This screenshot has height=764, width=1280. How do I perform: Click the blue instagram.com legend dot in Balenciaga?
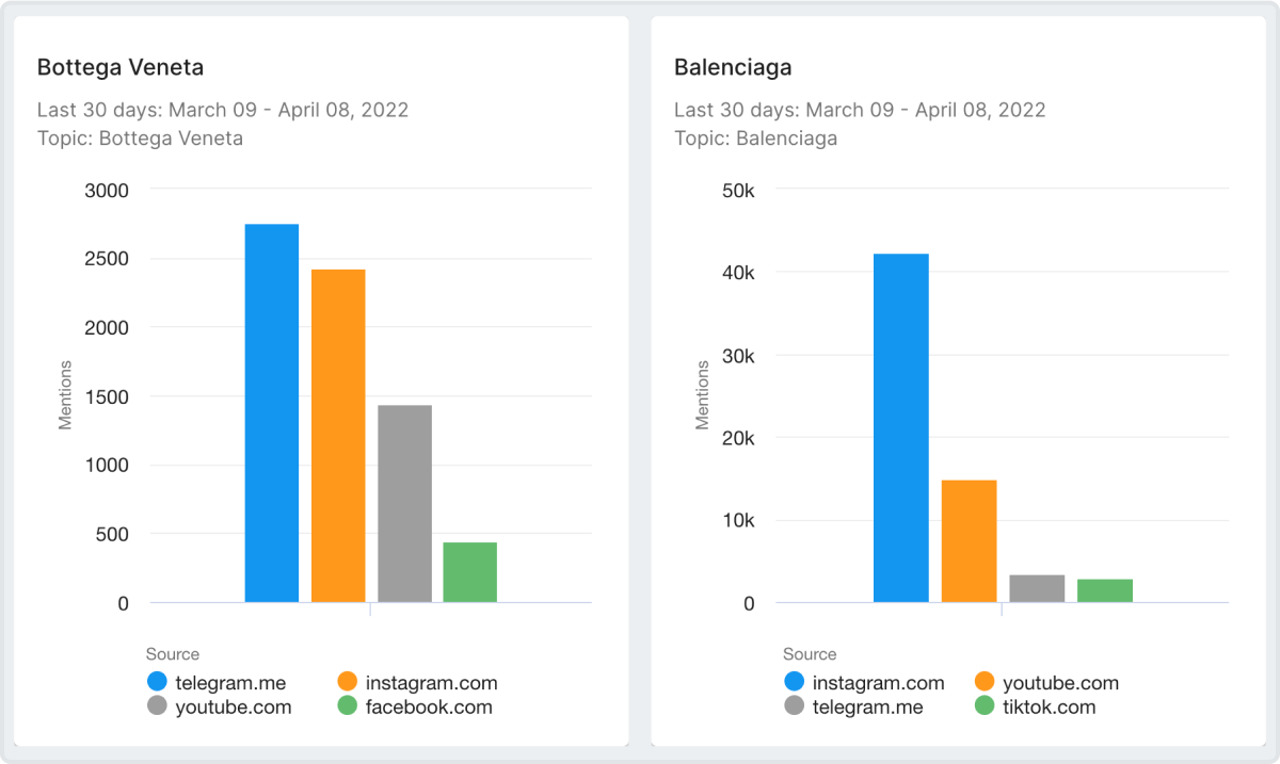[795, 682]
